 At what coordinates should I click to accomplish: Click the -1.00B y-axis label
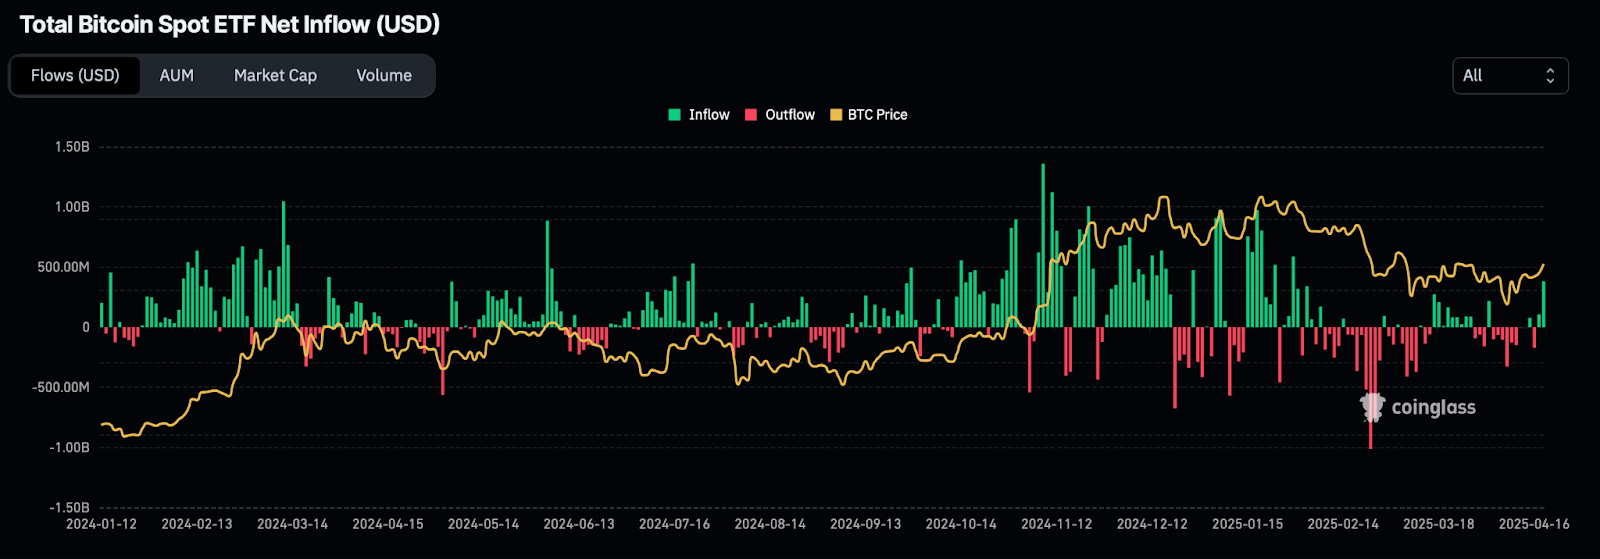coord(70,447)
